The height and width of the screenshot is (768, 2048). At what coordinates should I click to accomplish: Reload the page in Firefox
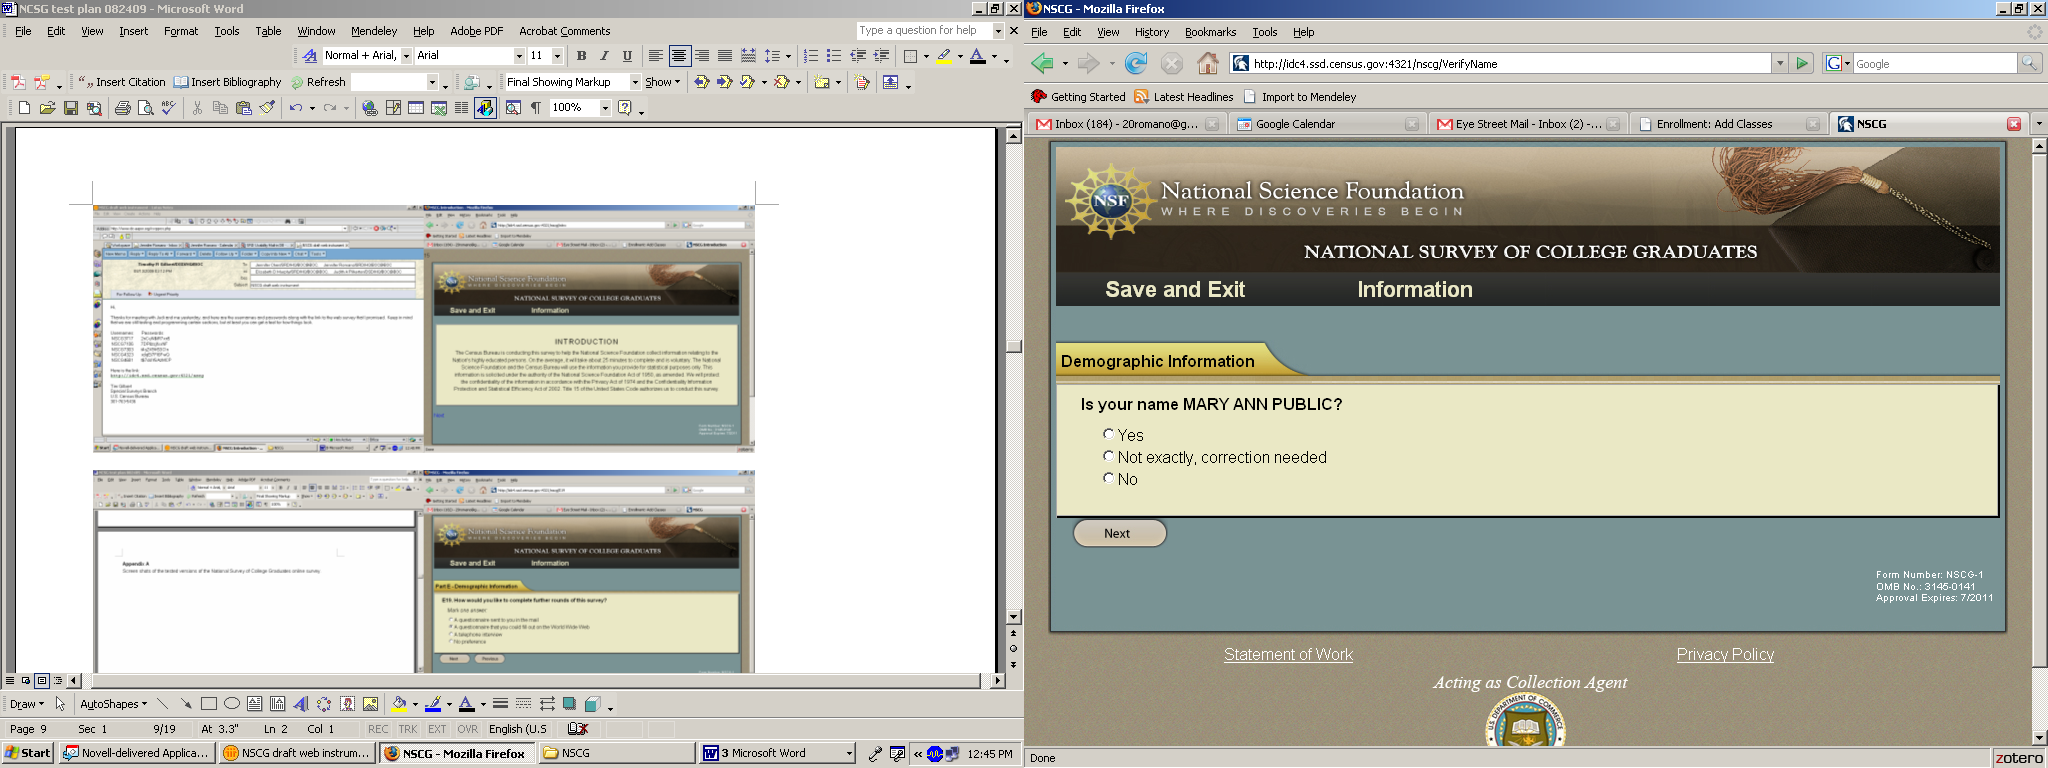[1136, 64]
